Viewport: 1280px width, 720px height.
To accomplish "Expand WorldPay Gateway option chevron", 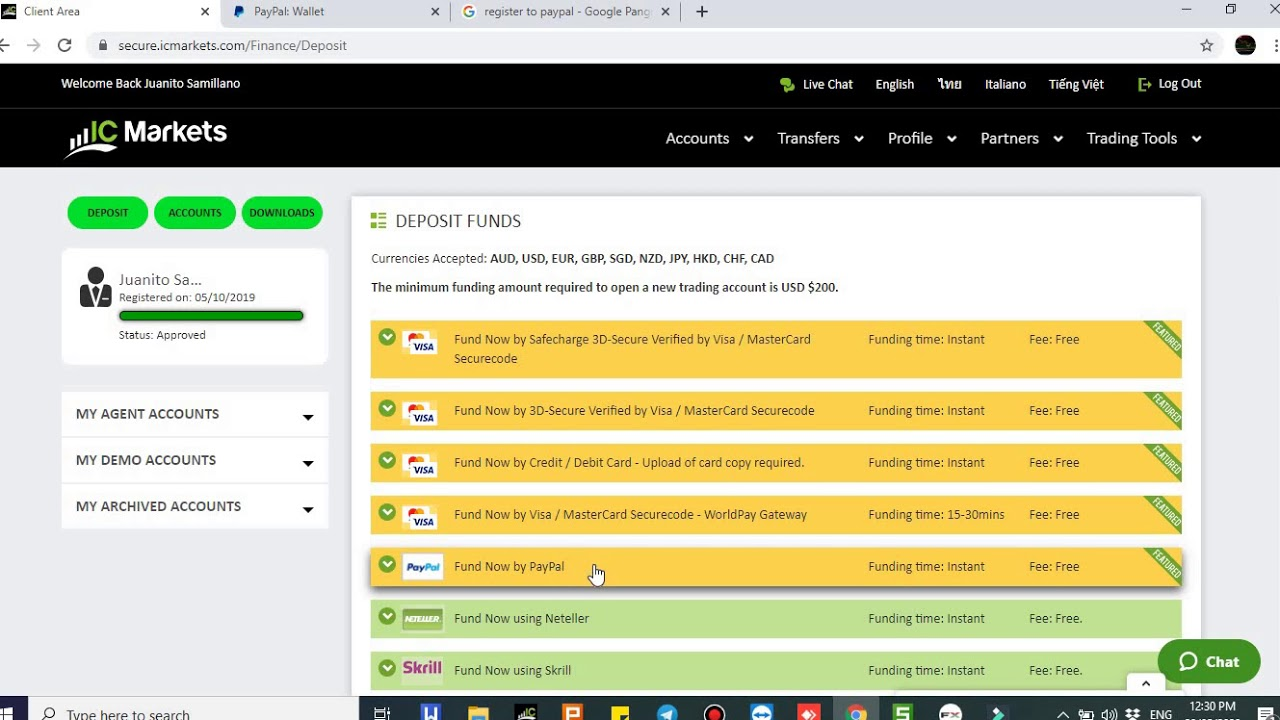I will click(x=387, y=512).
